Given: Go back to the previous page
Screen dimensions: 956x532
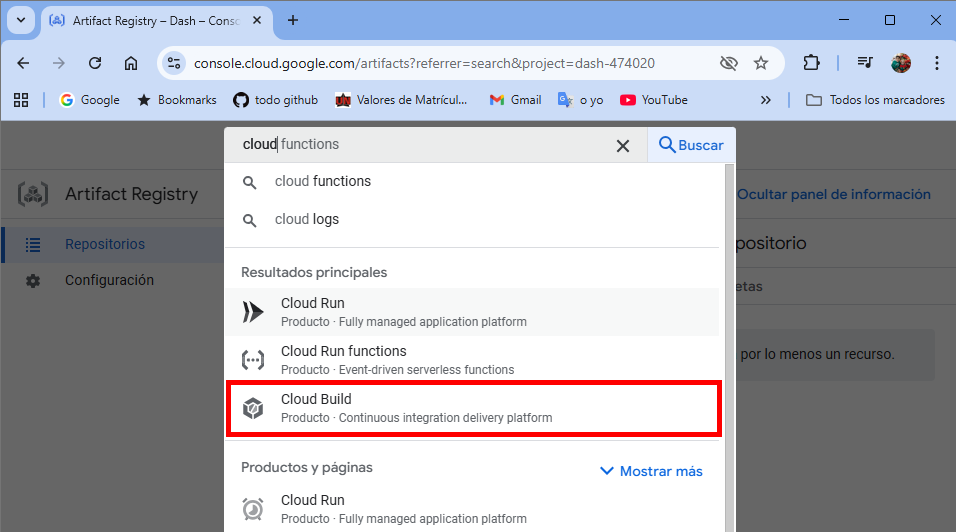Looking at the screenshot, I should click(x=23, y=63).
